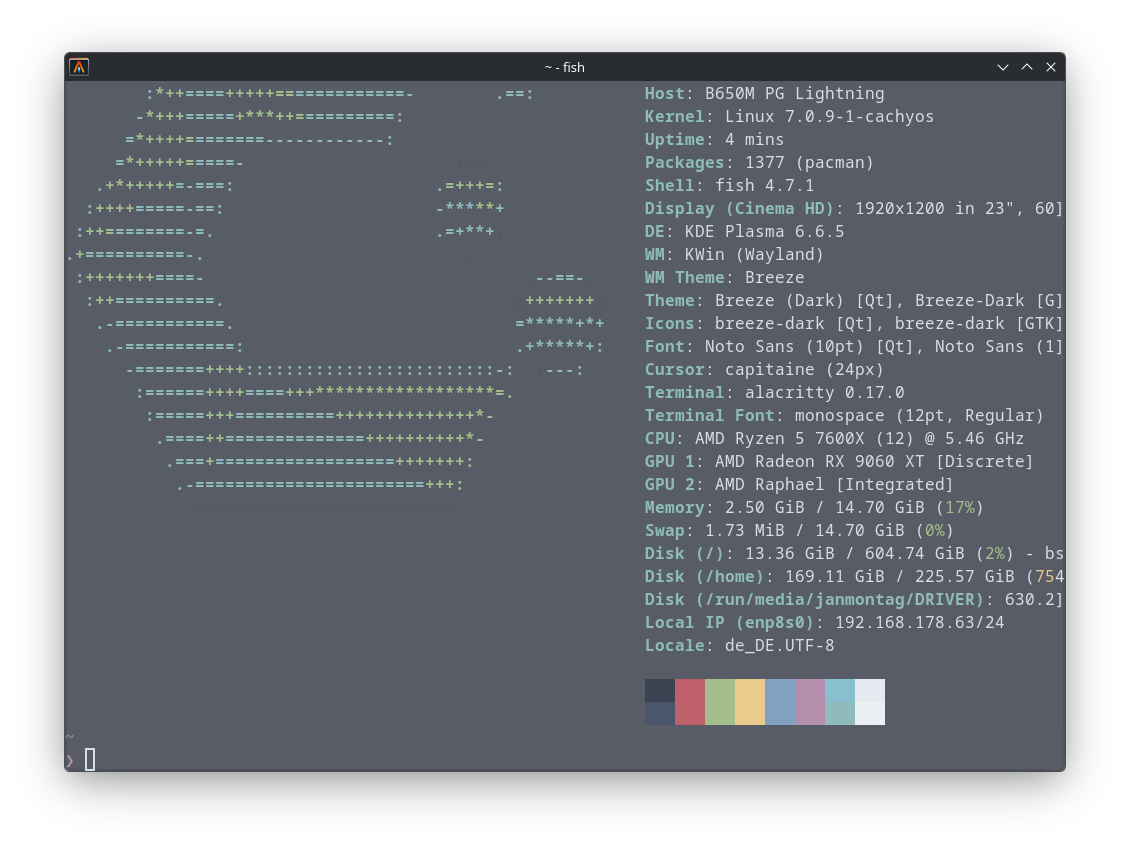Viewport: 1130px width, 848px height.
Task: Maximize the fish terminal window
Action: tap(1027, 67)
